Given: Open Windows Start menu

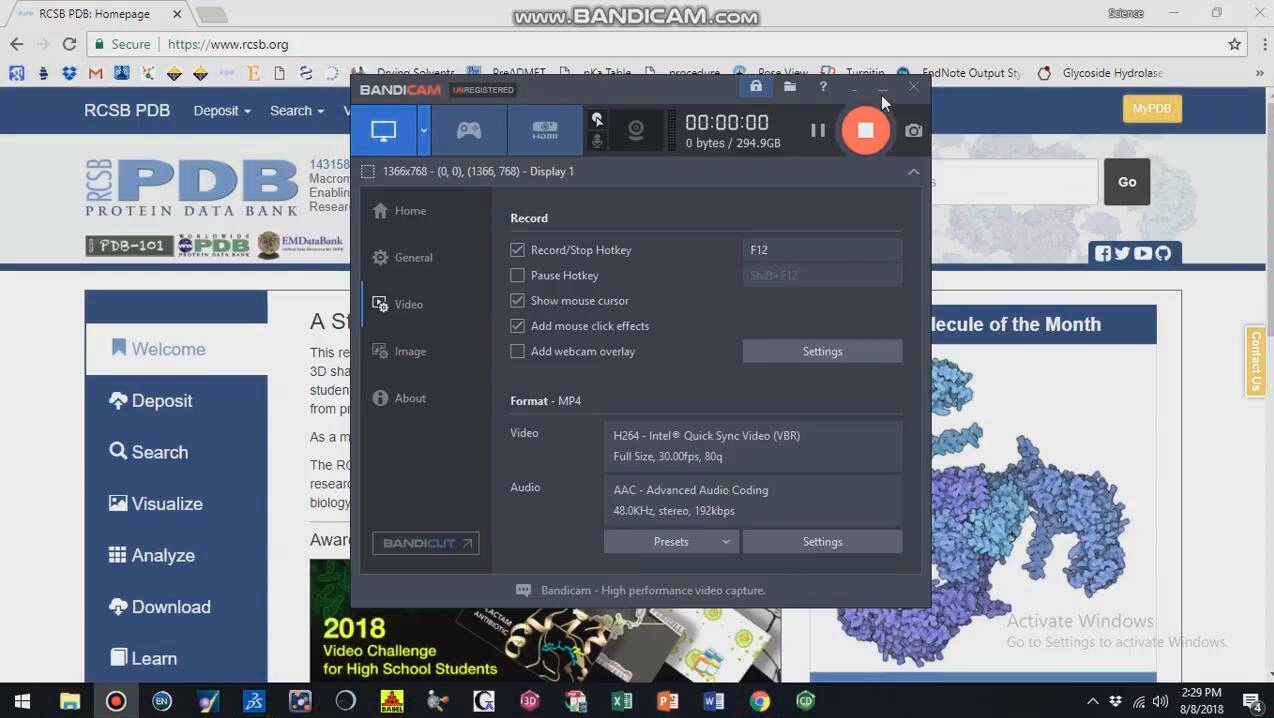Looking at the screenshot, I should click(22, 701).
